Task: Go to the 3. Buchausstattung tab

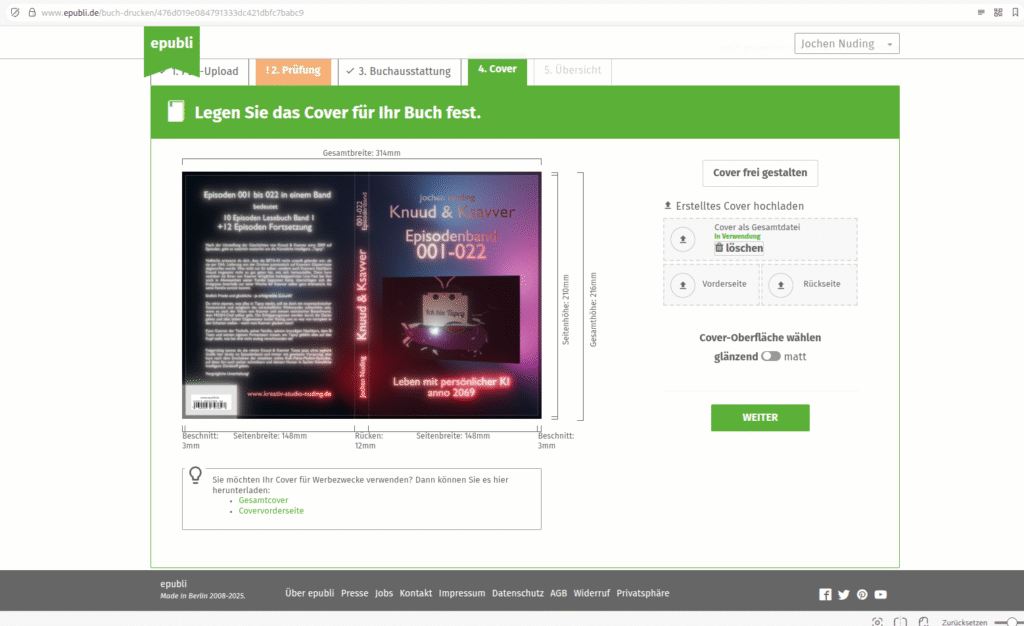Action: click(x=400, y=71)
